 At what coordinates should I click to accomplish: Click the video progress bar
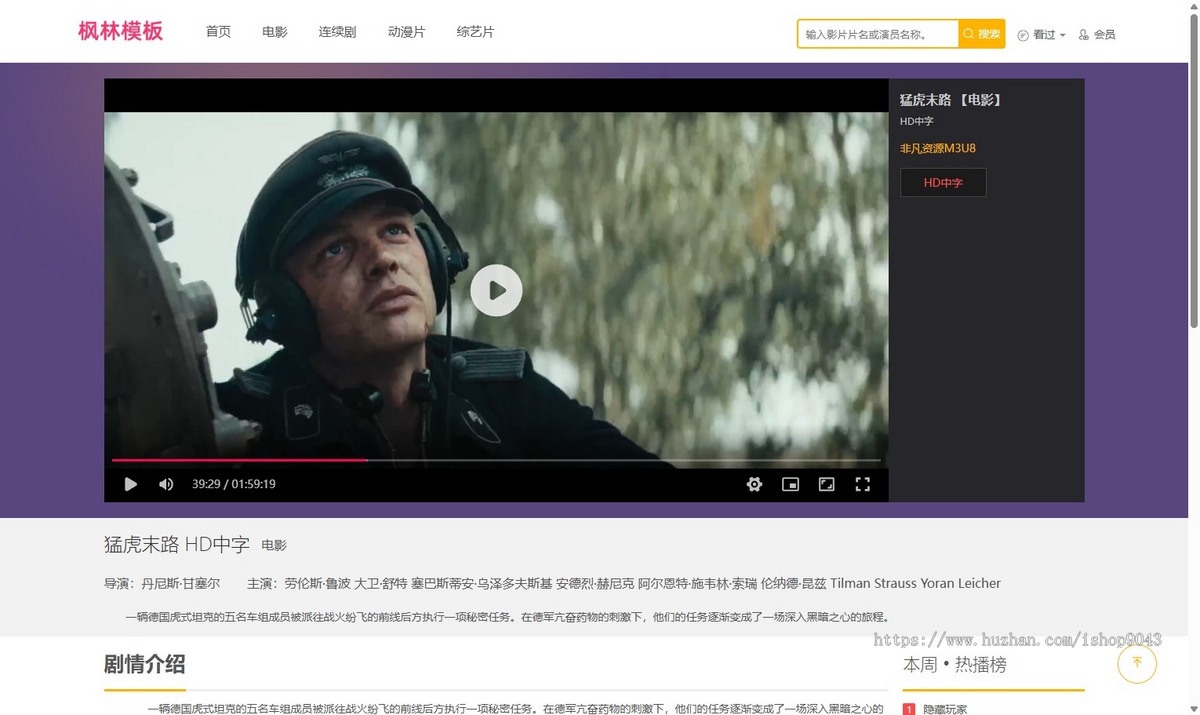[496, 460]
